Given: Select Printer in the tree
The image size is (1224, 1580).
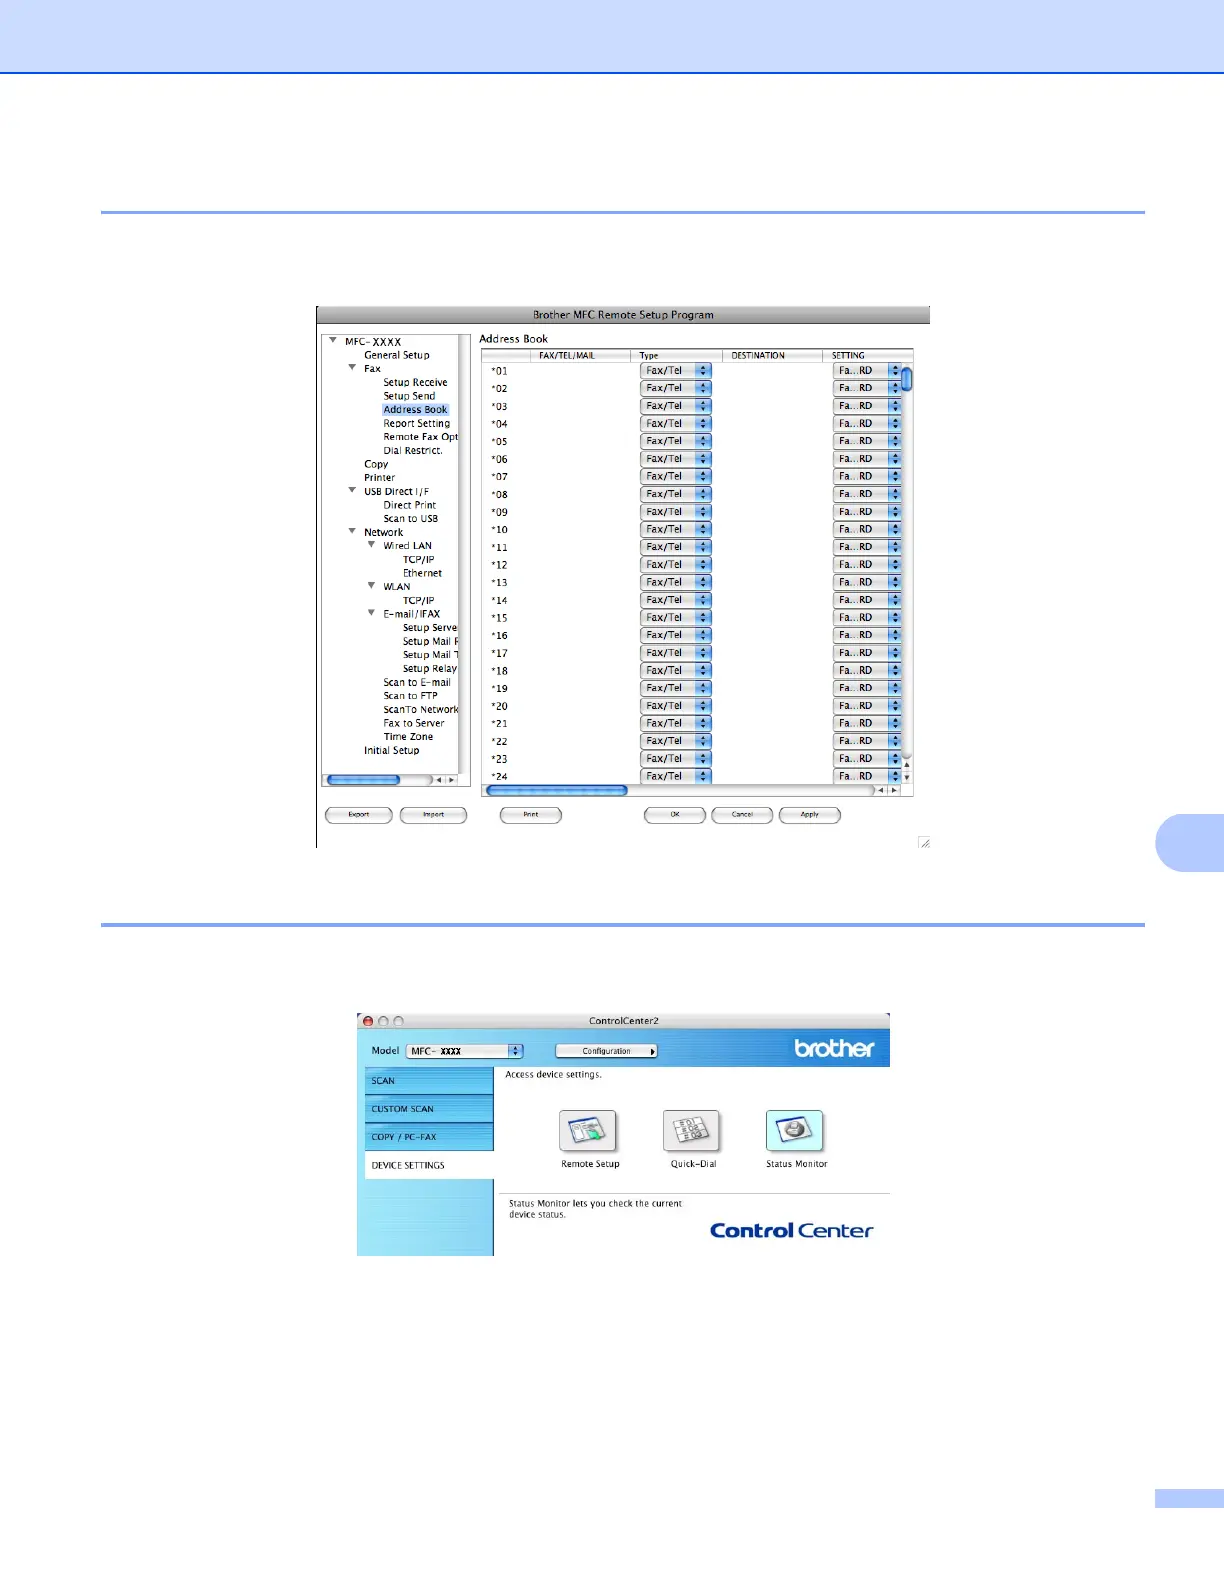Looking at the screenshot, I should (x=379, y=477).
